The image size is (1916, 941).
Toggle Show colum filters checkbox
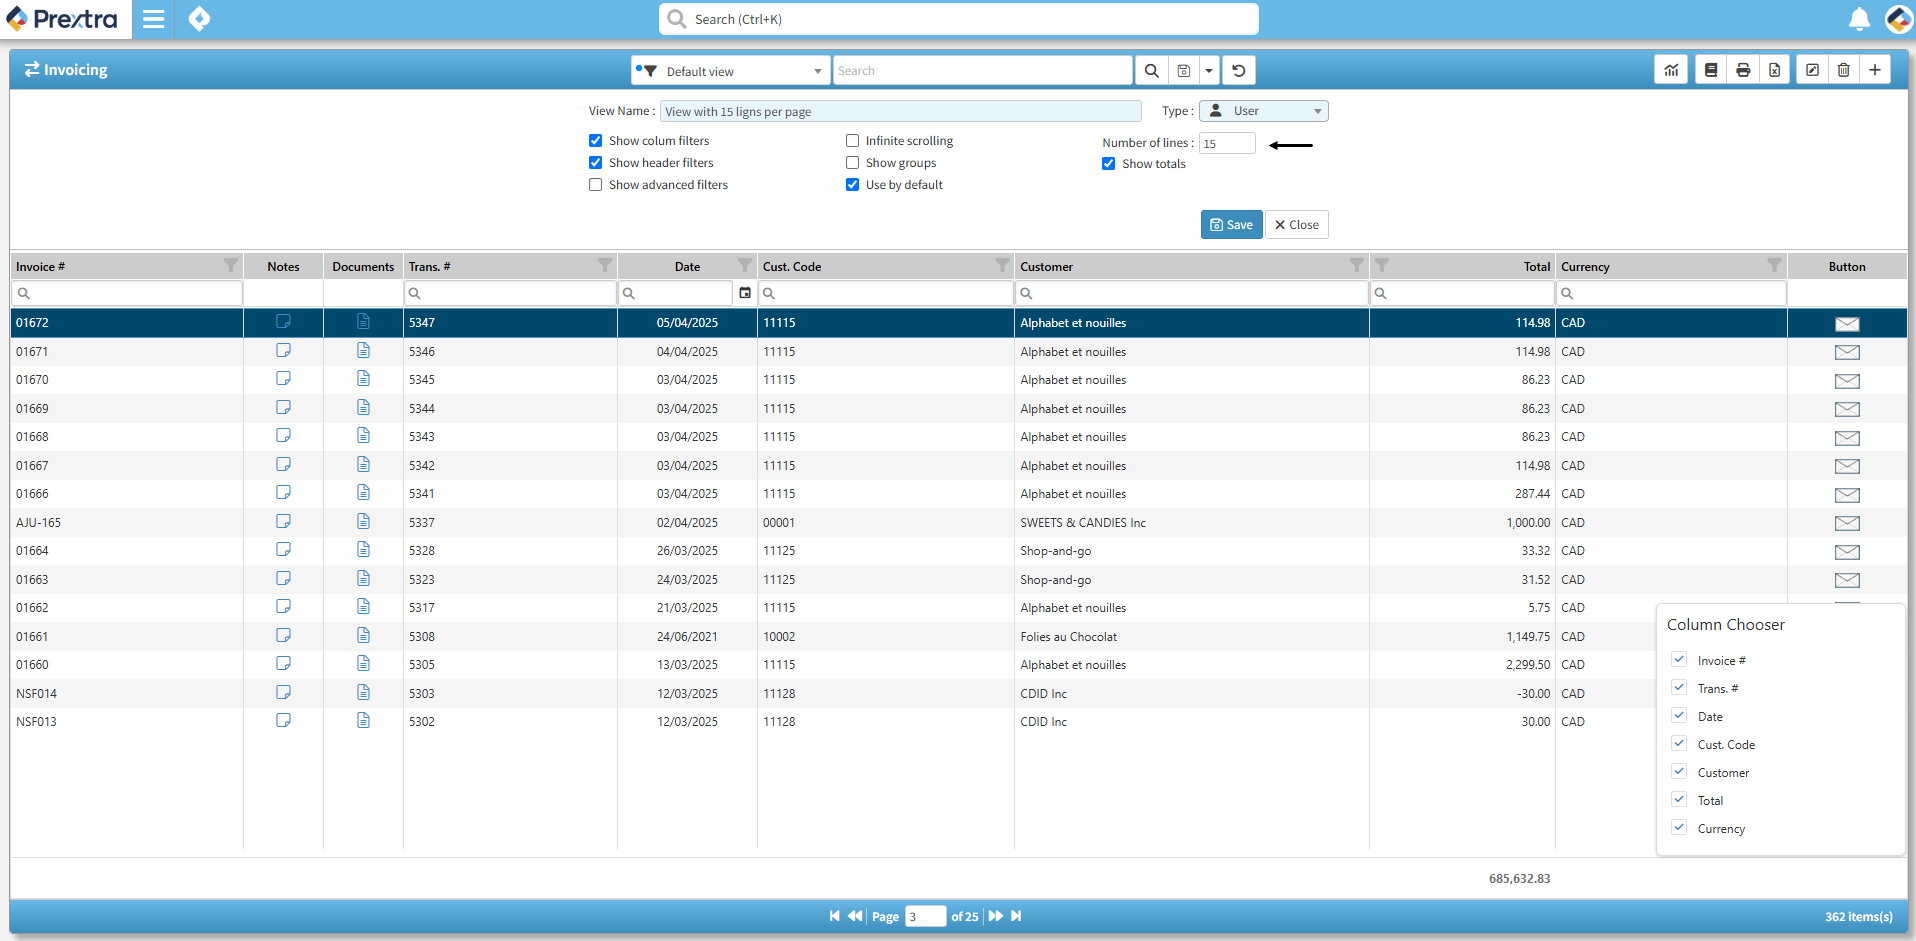(x=595, y=141)
